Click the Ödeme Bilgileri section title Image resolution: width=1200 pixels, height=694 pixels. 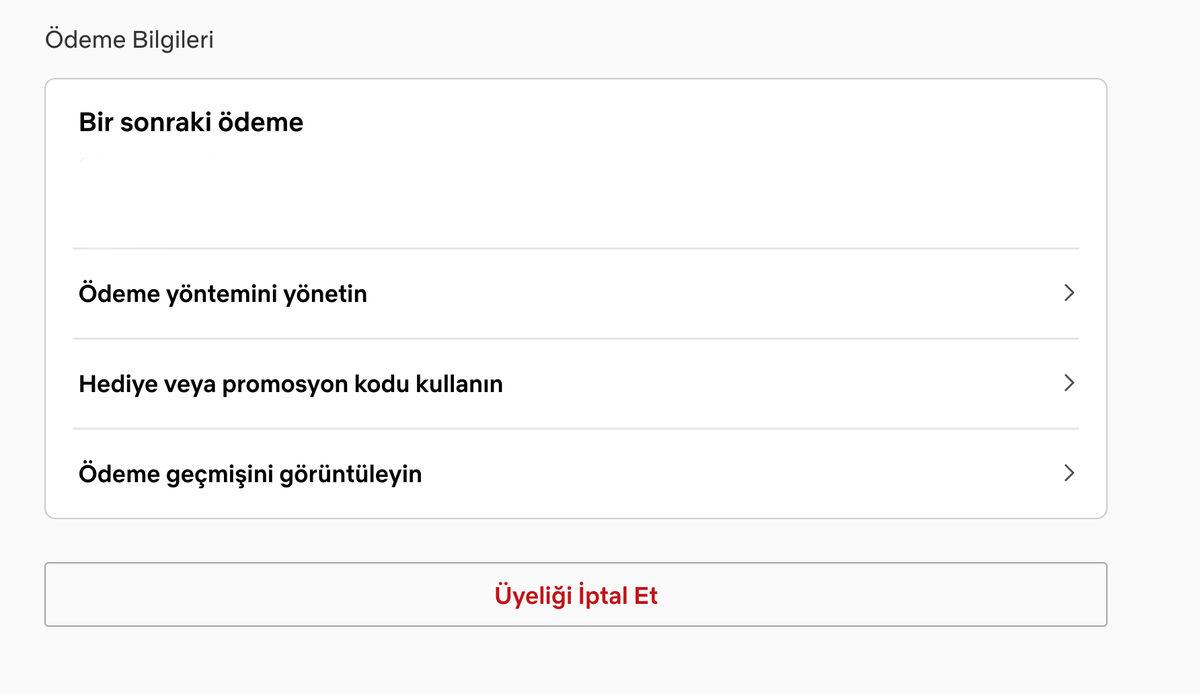pyautogui.click(x=129, y=40)
